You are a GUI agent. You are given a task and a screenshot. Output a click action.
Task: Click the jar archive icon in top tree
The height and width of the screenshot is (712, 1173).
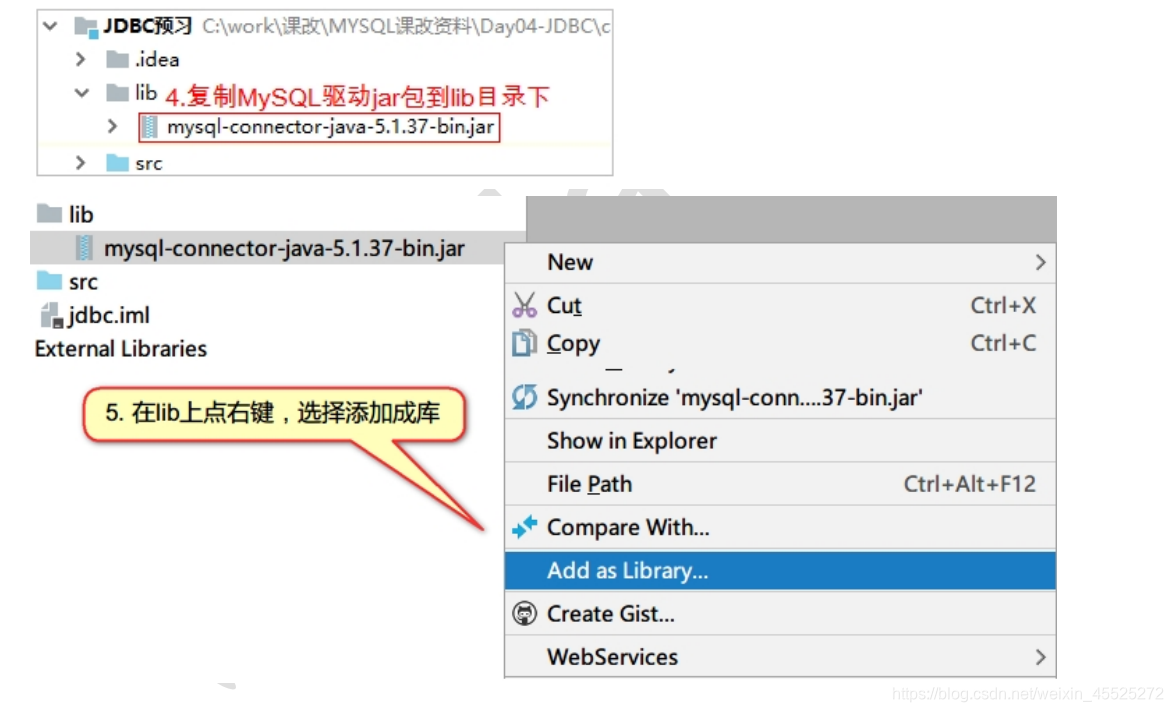pos(150,127)
